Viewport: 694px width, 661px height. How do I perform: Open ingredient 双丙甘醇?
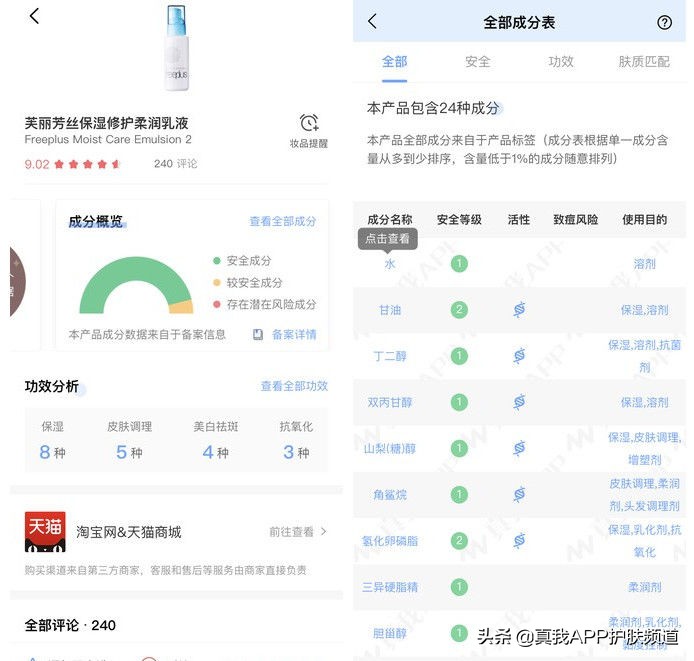pos(389,402)
